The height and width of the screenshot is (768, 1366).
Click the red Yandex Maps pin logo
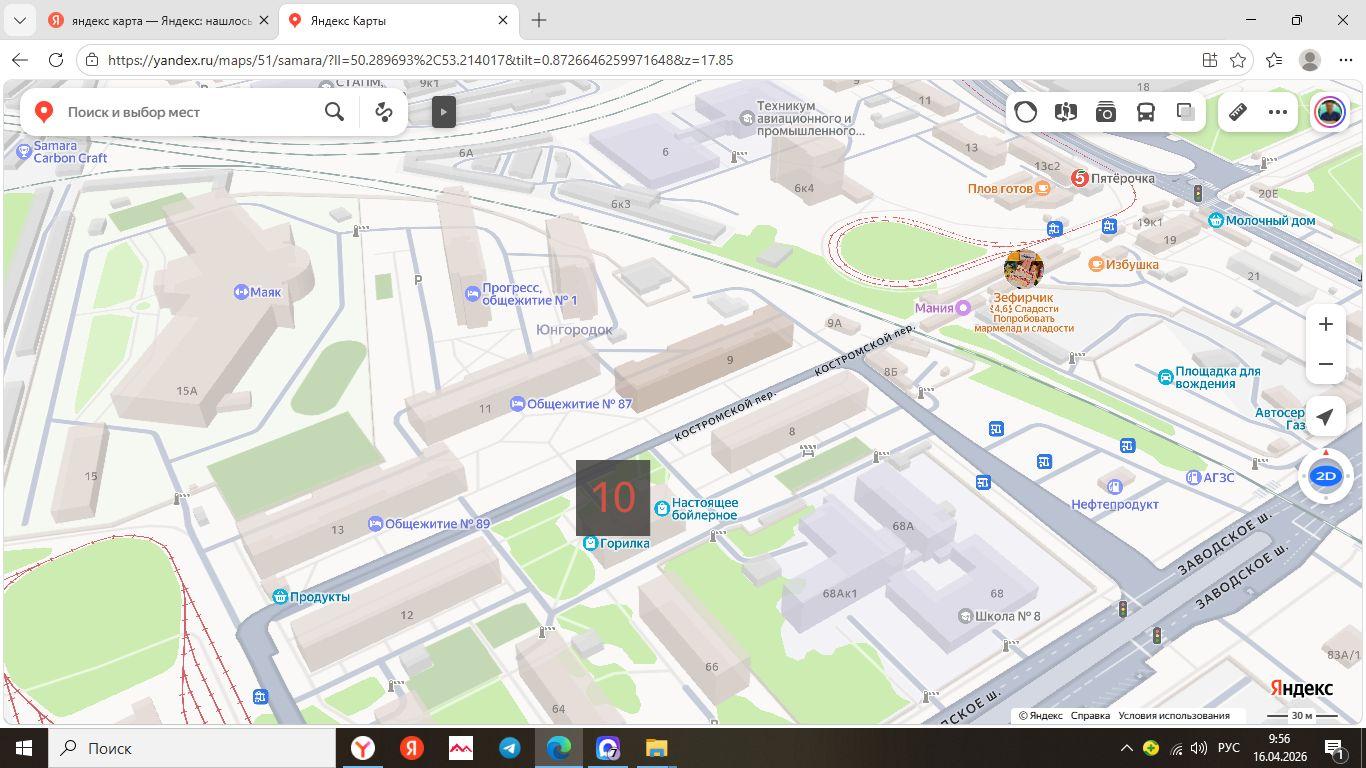point(44,112)
